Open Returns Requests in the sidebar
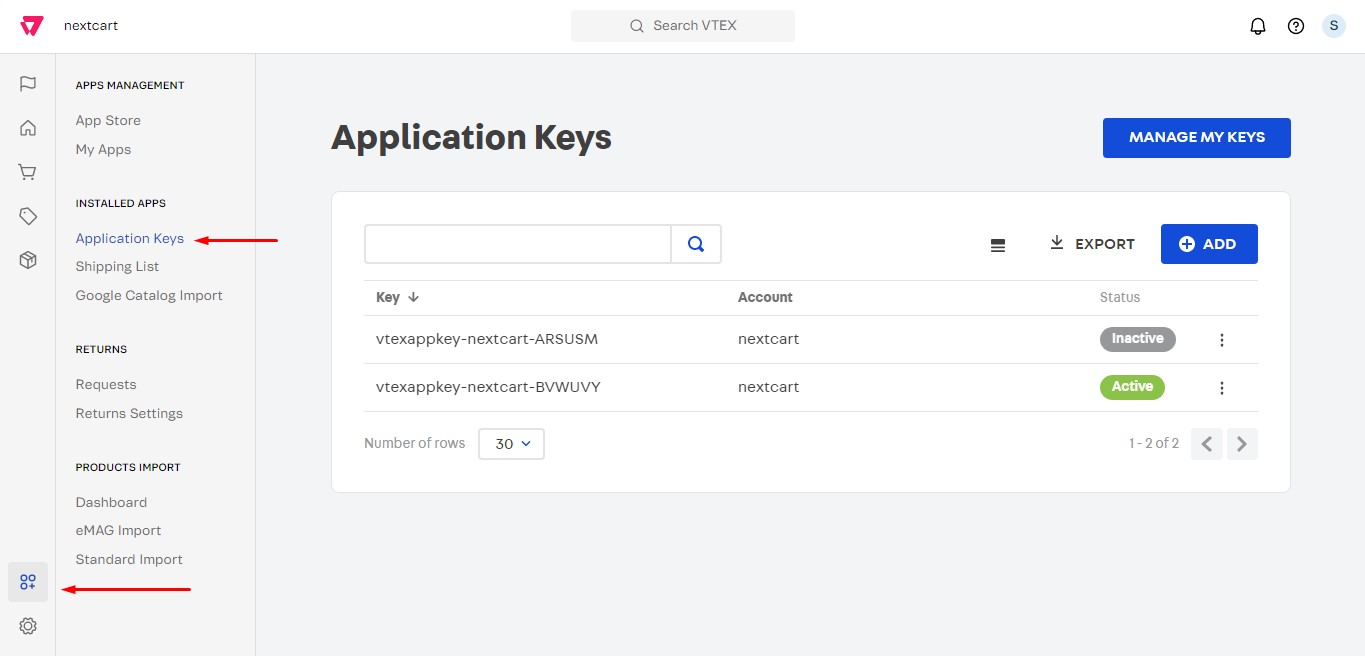The height and width of the screenshot is (656, 1365). tap(106, 384)
